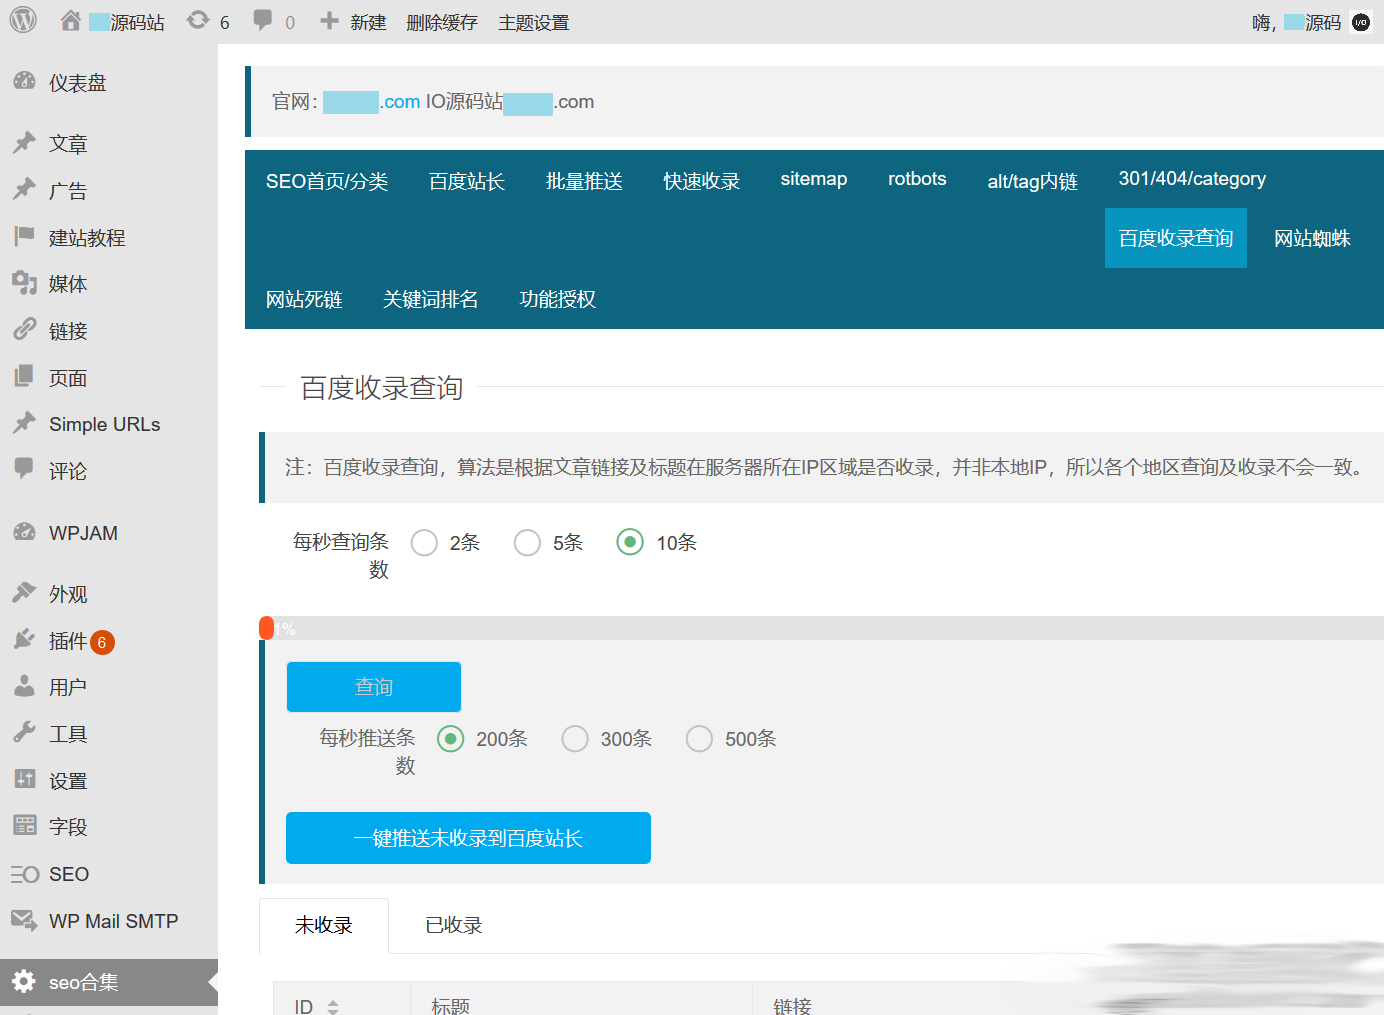The height and width of the screenshot is (1015, 1384).
Task: Click 删除缓存 in the admin bar
Action: (x=442, y=21)
